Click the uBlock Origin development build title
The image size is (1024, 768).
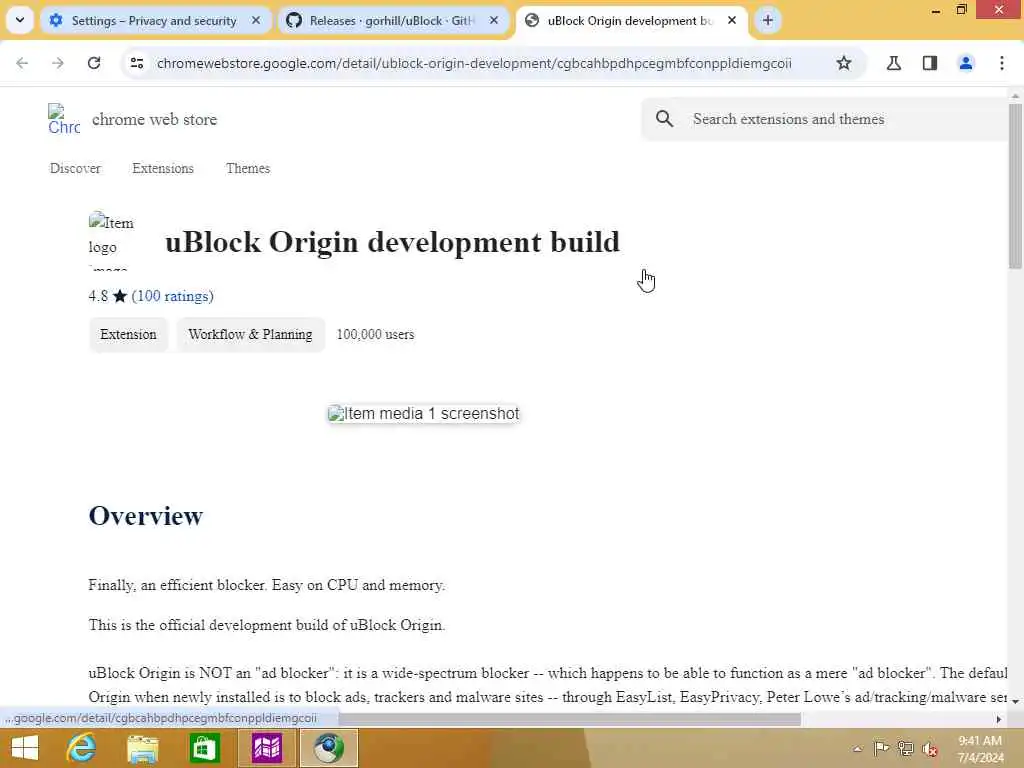click(392, 242)
